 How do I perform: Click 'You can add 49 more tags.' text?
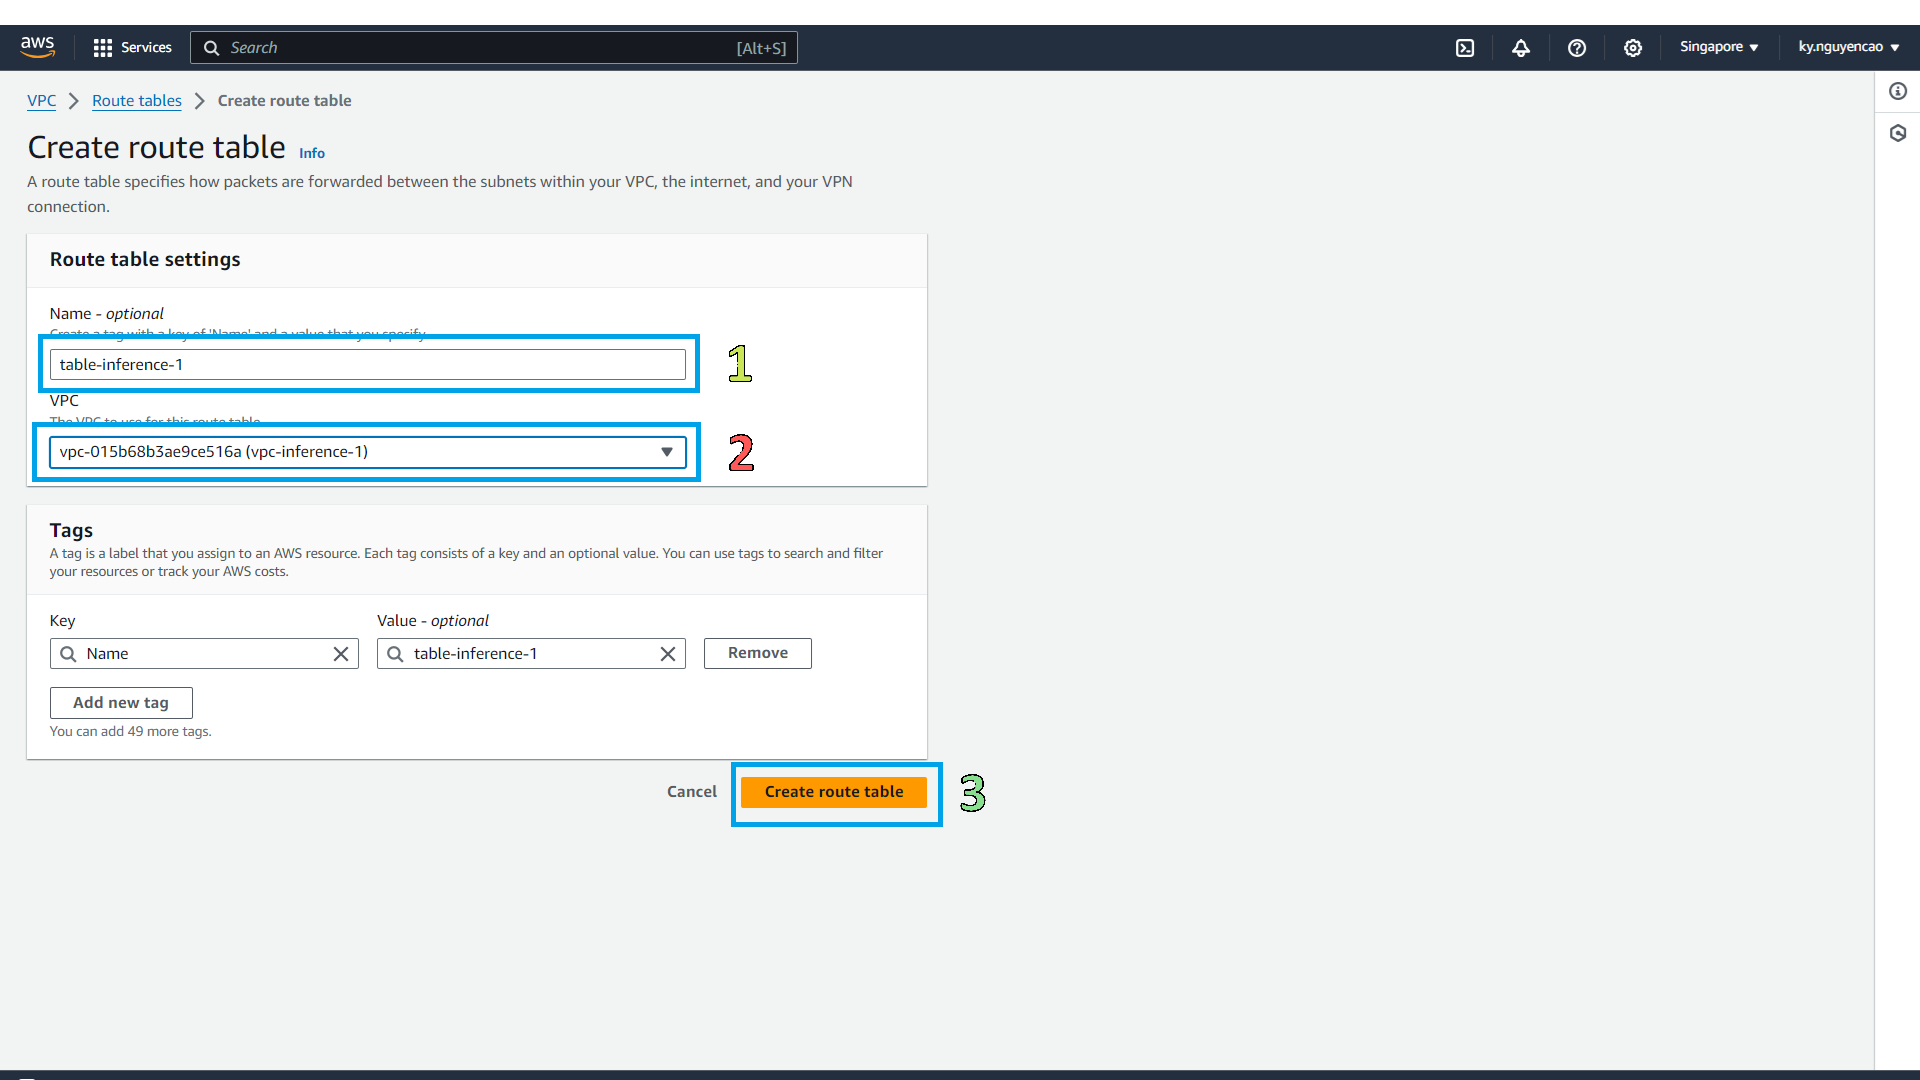(131, 732)
